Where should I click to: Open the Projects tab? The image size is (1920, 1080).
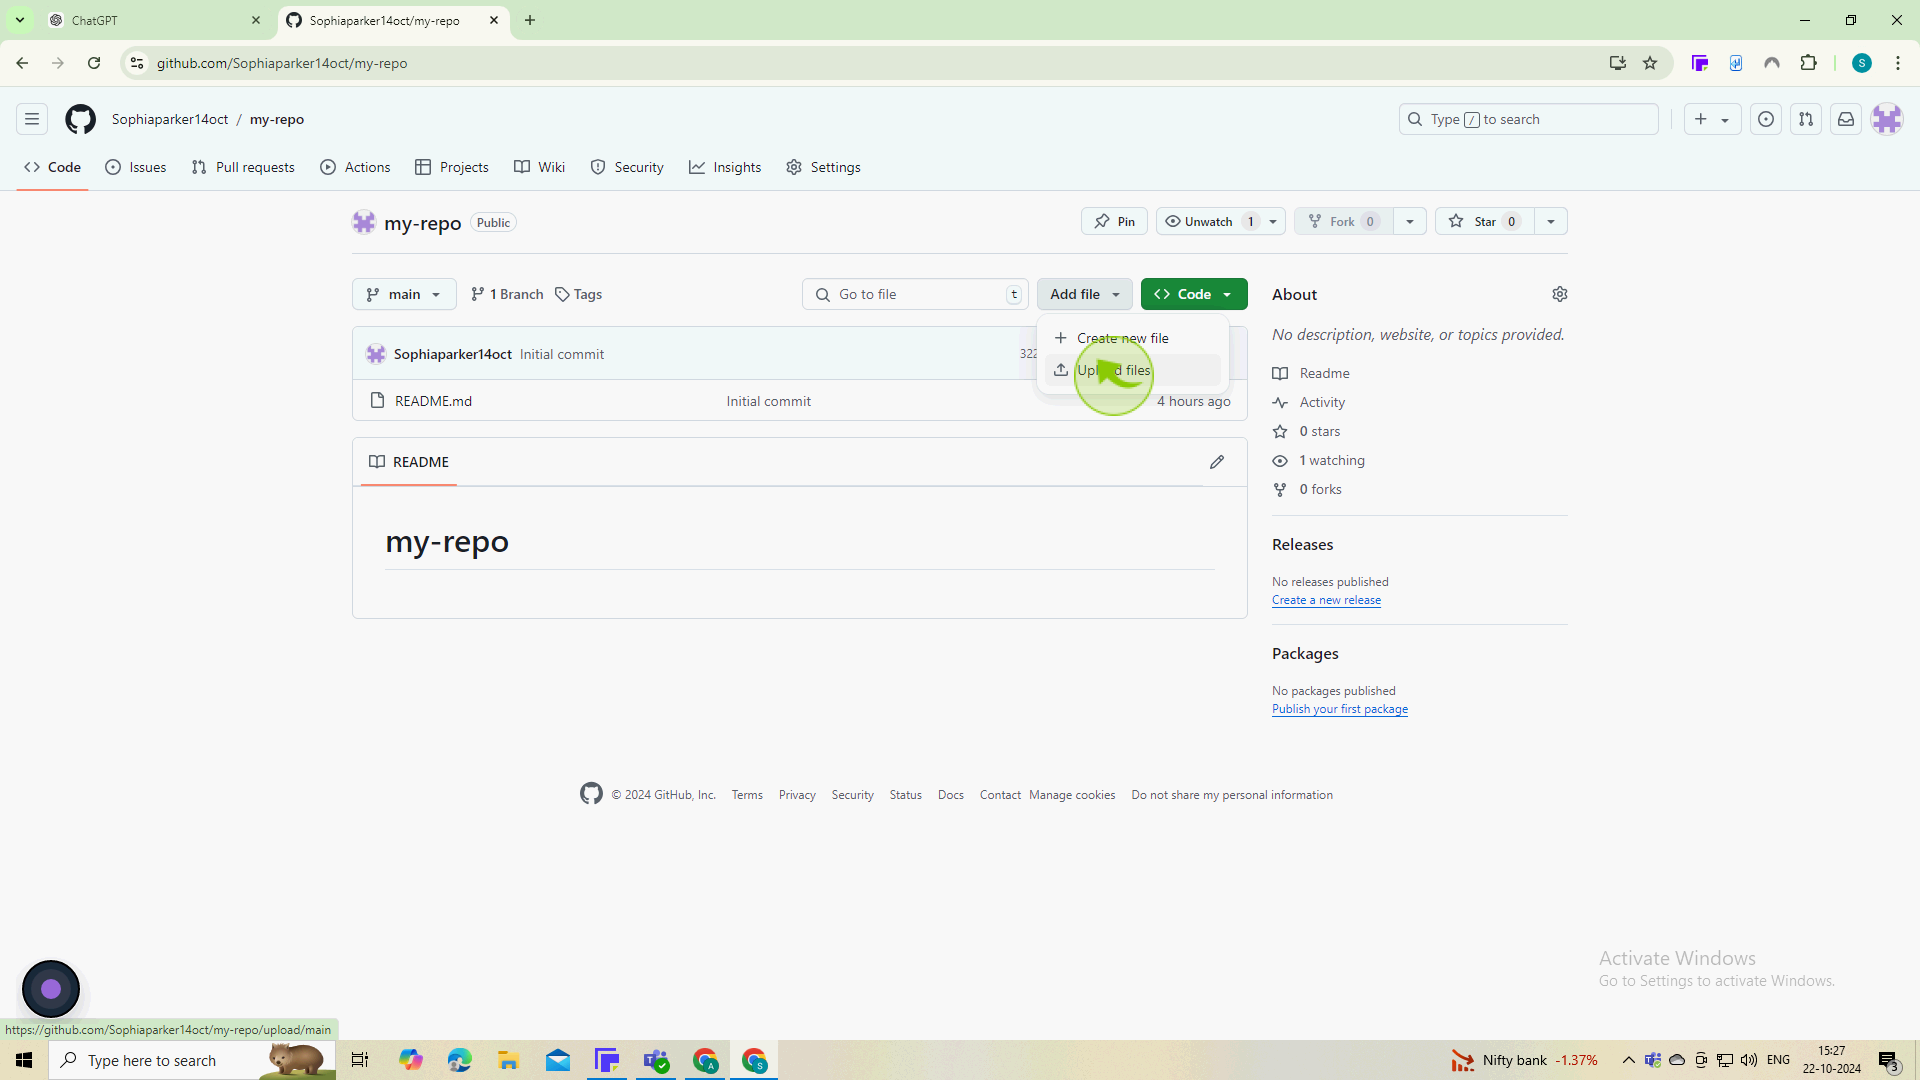pyautogui.click(x=452, y=167)
